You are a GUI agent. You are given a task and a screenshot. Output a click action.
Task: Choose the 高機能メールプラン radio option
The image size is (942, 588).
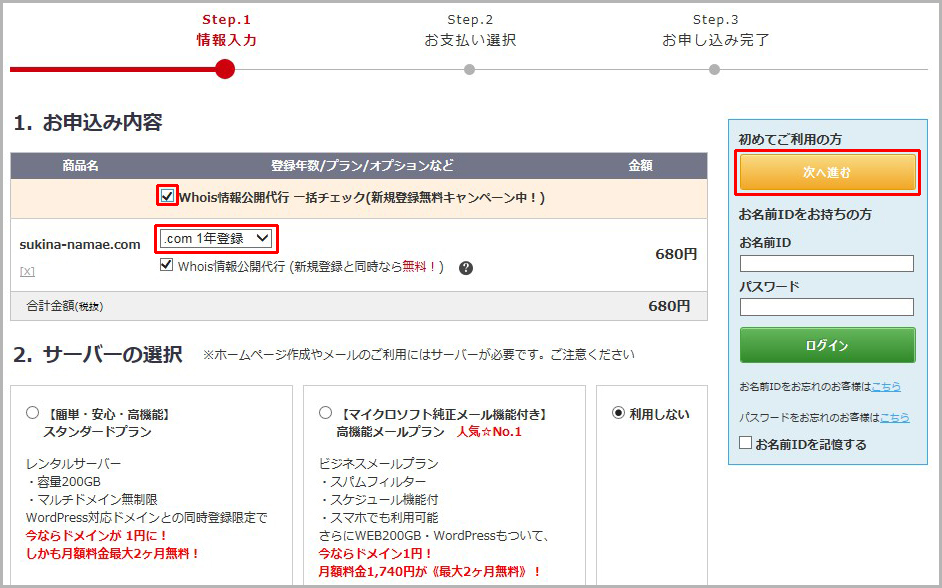325,413
